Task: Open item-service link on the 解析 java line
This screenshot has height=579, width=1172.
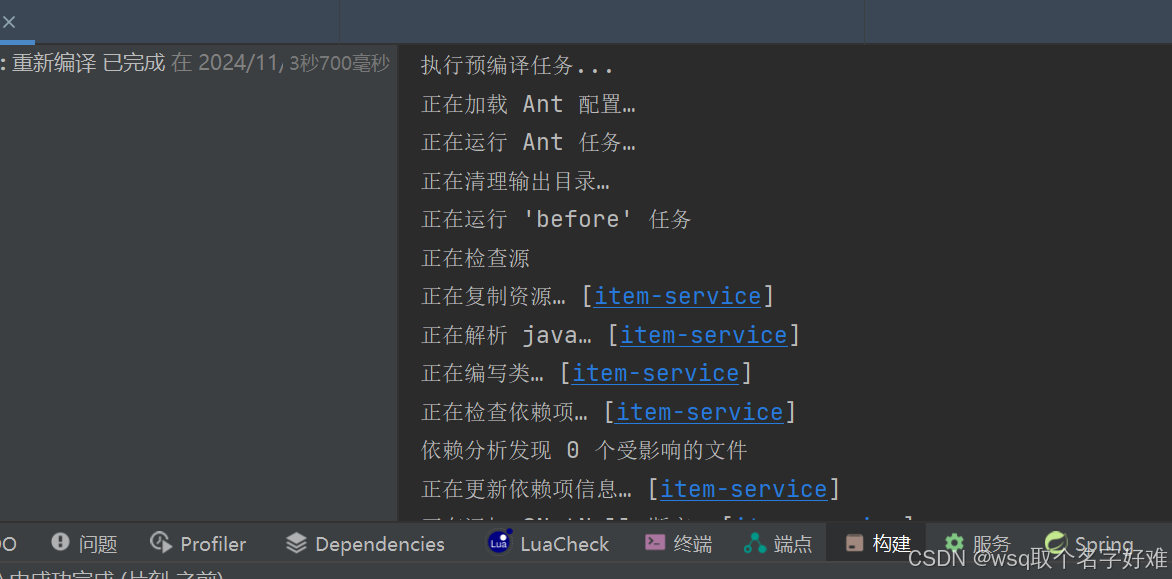Action: 703,334
